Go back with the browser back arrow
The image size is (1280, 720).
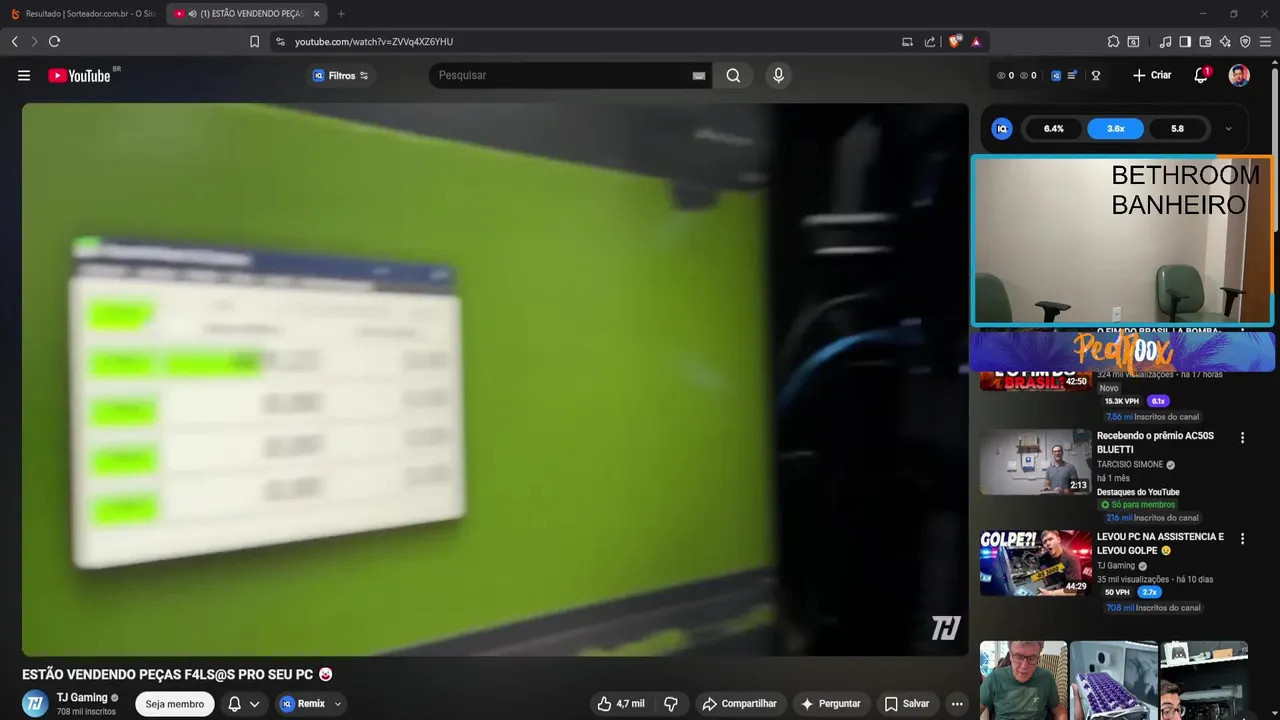pyautogui.click(x=15, y=41)
